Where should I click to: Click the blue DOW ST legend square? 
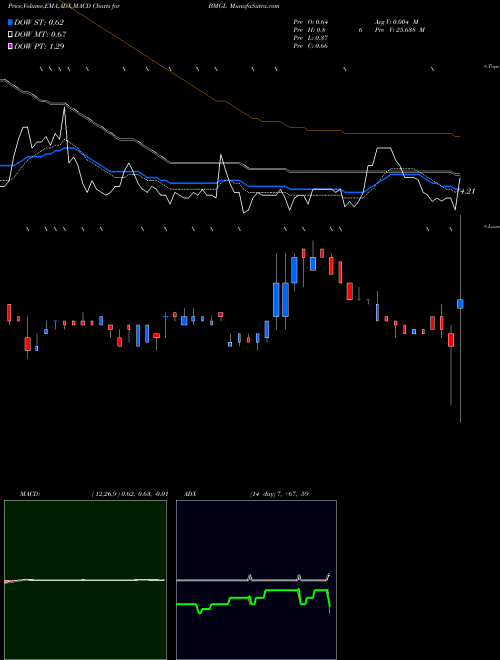point(10,22)
